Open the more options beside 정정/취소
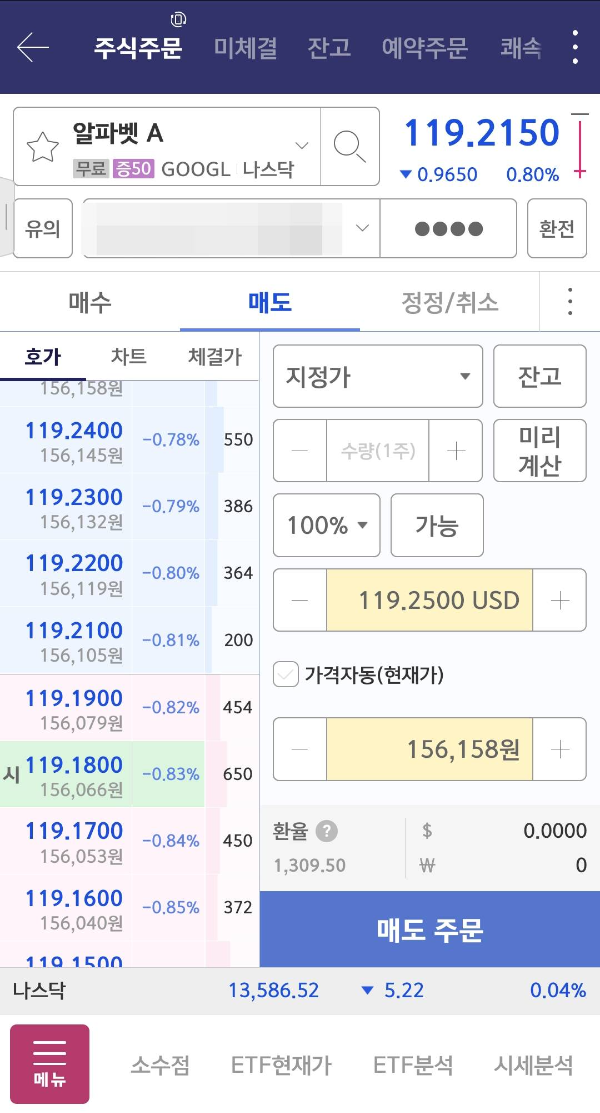Viewport: 600px width, 1113px height. tap(569, 302)
